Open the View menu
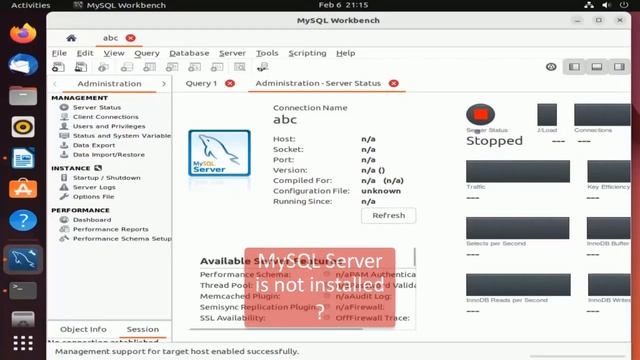The image size is (640, 360). [114, 53]
